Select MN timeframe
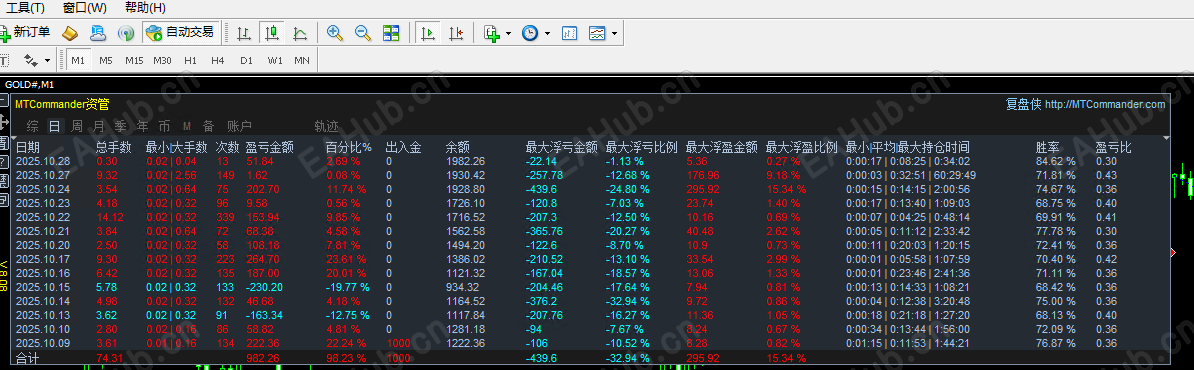The height and width of the screenshot is (370, 1194). [302, 59]
